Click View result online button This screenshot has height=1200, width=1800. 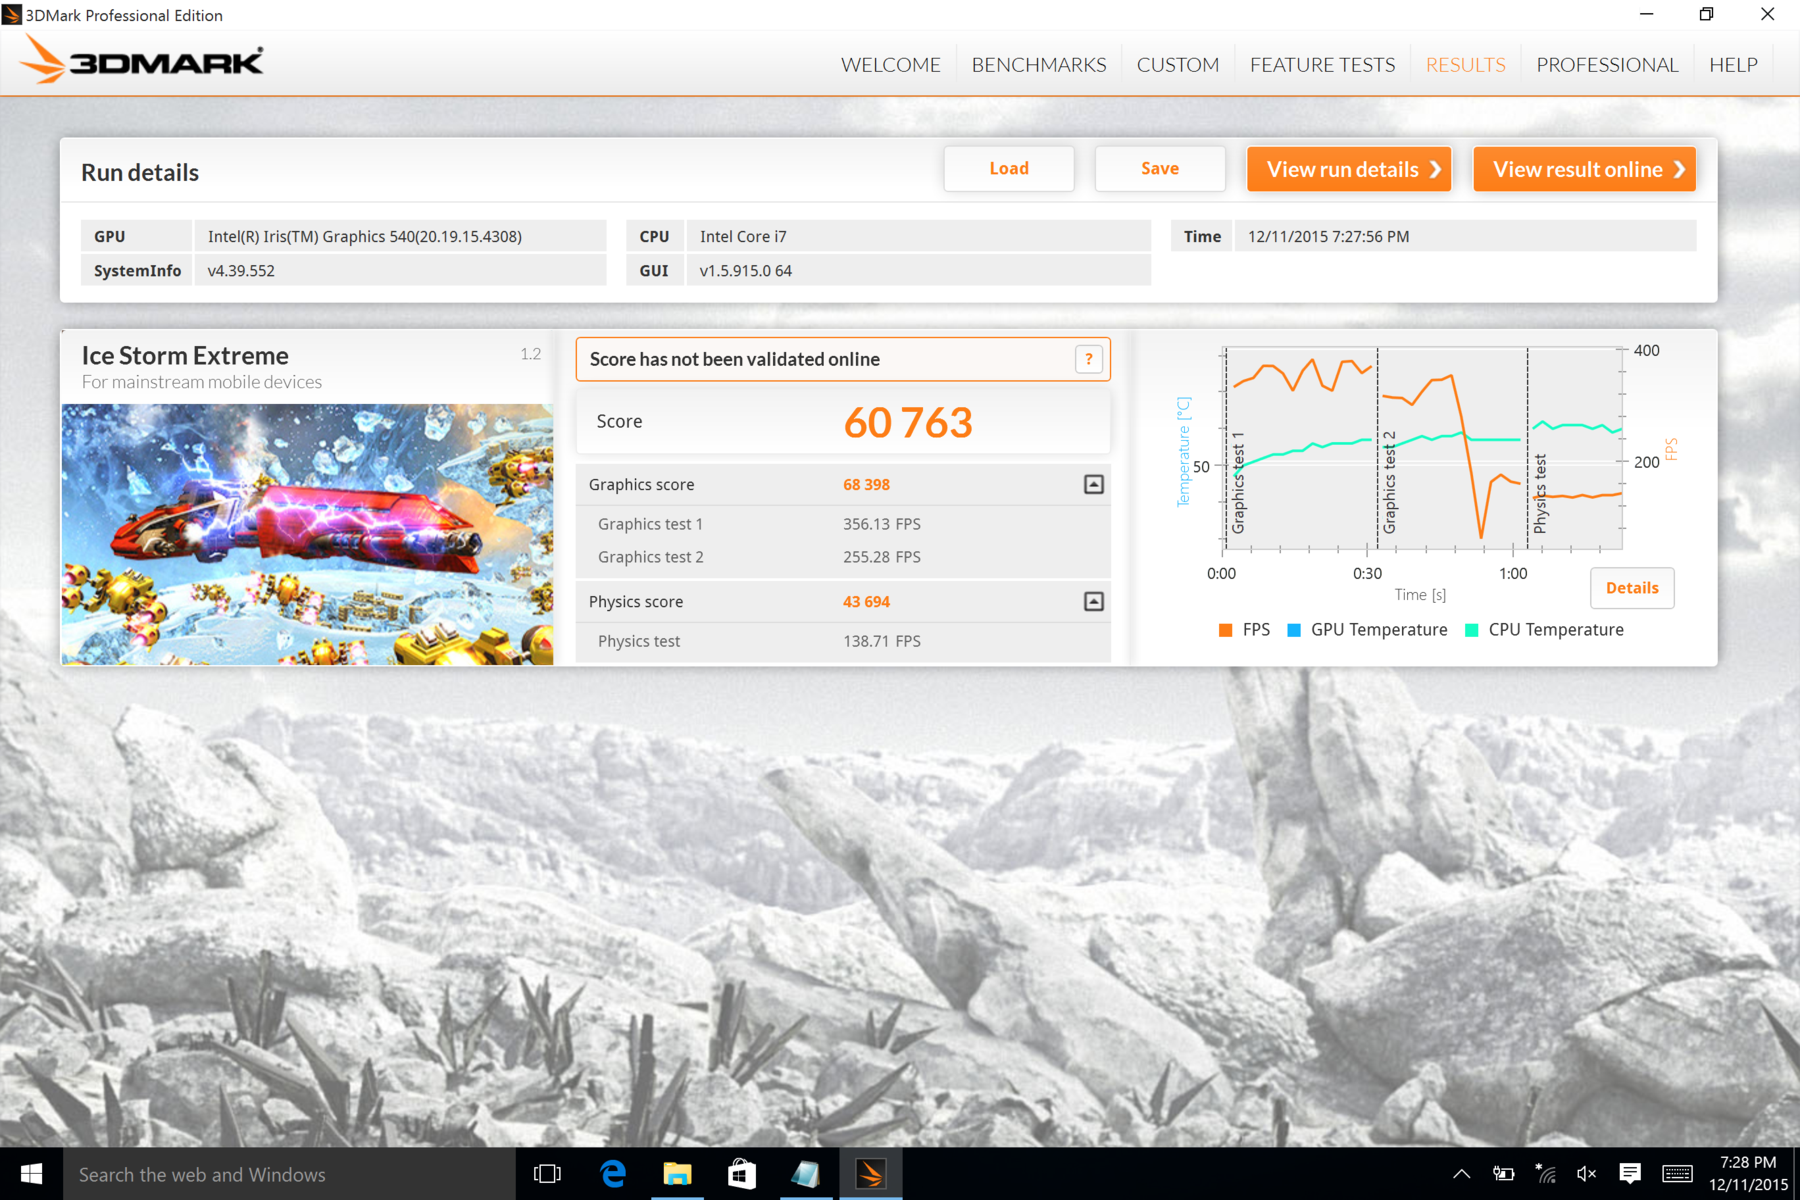(1585, 169)
